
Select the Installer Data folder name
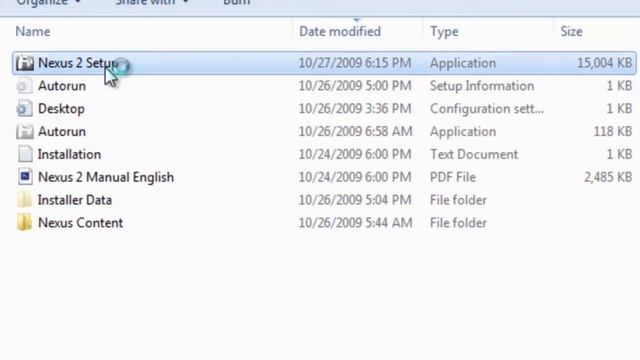tap(75, 200)
